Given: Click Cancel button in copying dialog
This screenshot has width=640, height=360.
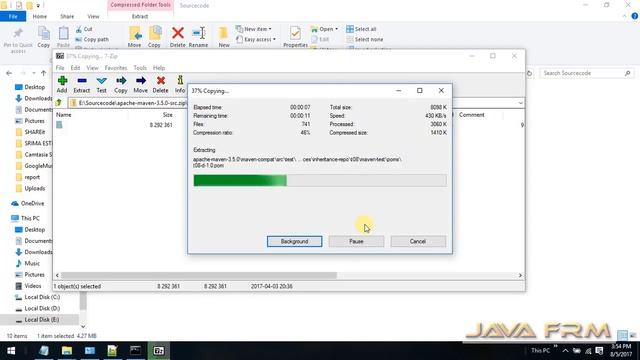Looking at the screenshot, I should (x=418, y=241).
